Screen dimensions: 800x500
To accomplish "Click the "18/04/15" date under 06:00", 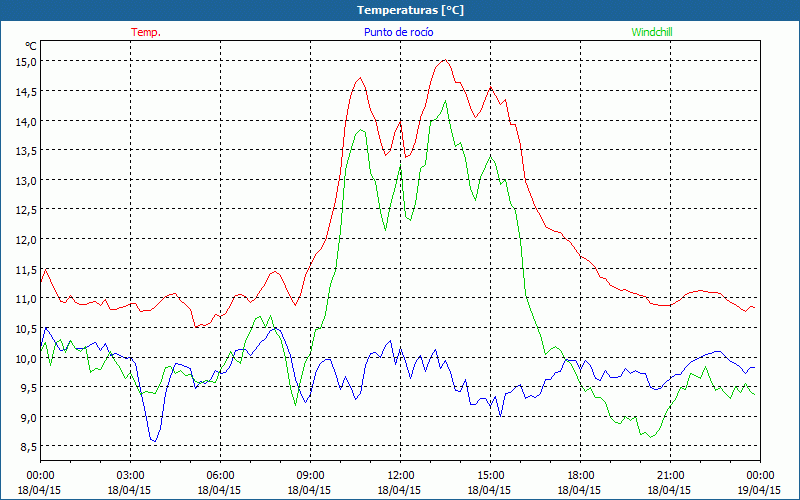I will click(219, 490).
